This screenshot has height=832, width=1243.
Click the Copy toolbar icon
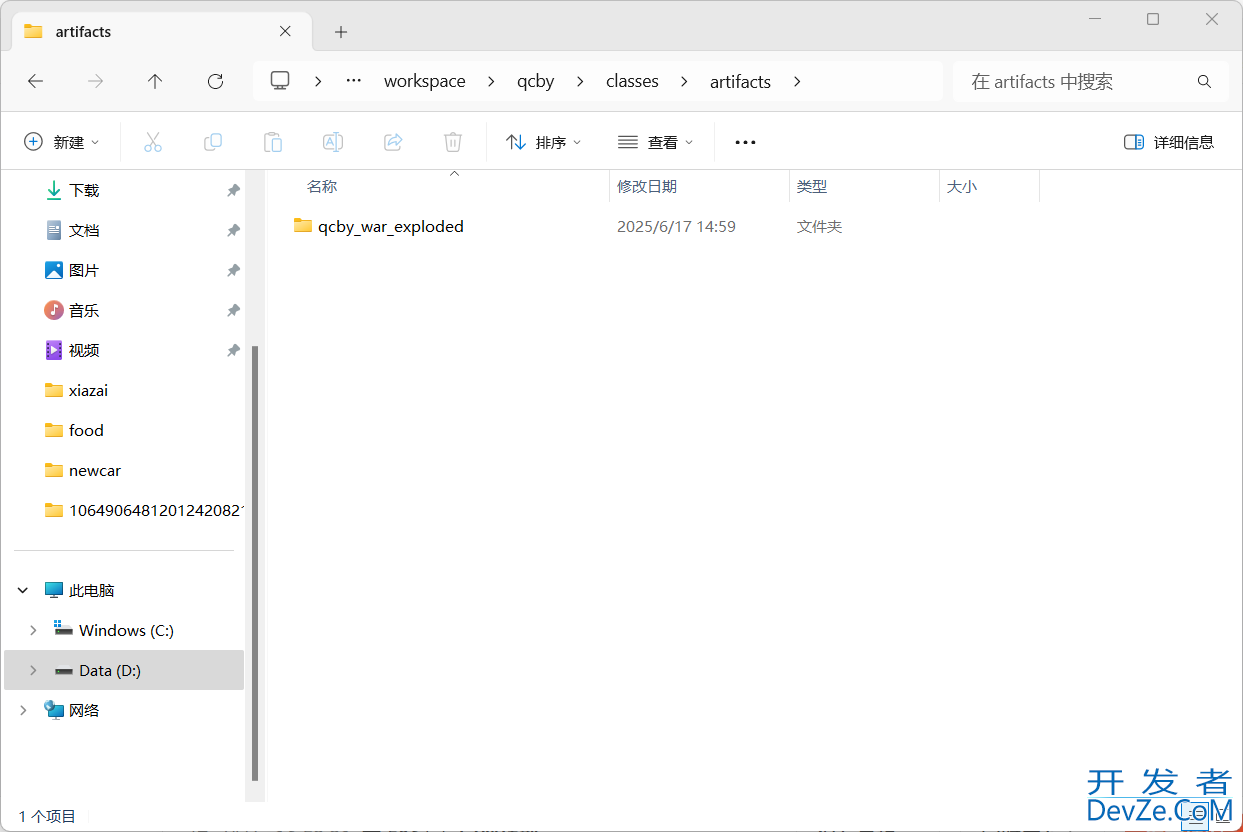[x=213, y=142]
